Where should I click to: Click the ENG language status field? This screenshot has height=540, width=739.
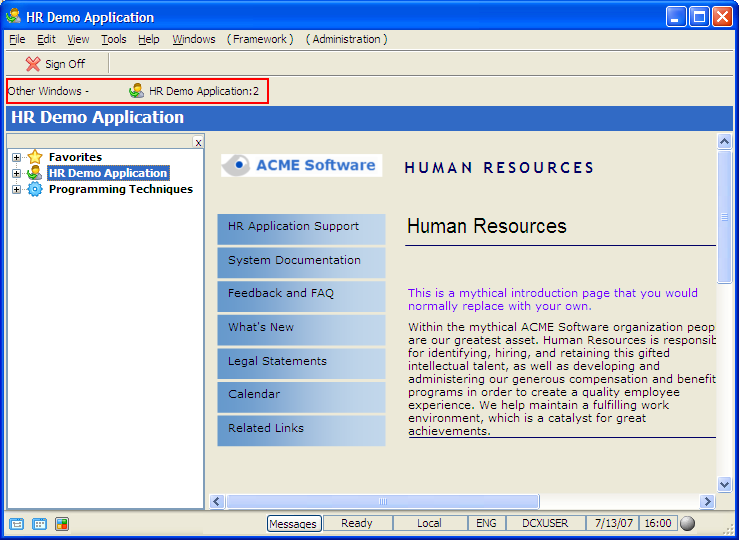(x=486, y=523)
